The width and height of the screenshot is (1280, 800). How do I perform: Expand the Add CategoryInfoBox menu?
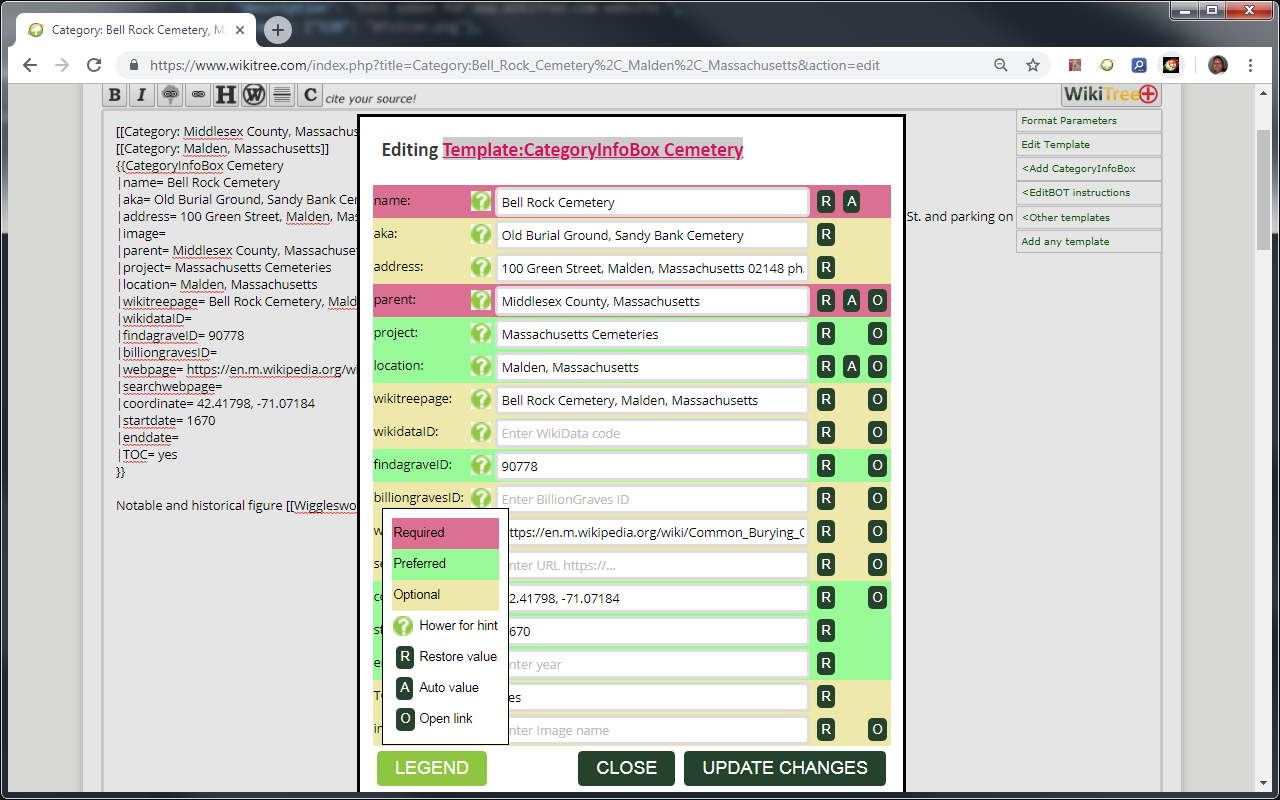click(x=1088, y=169)
